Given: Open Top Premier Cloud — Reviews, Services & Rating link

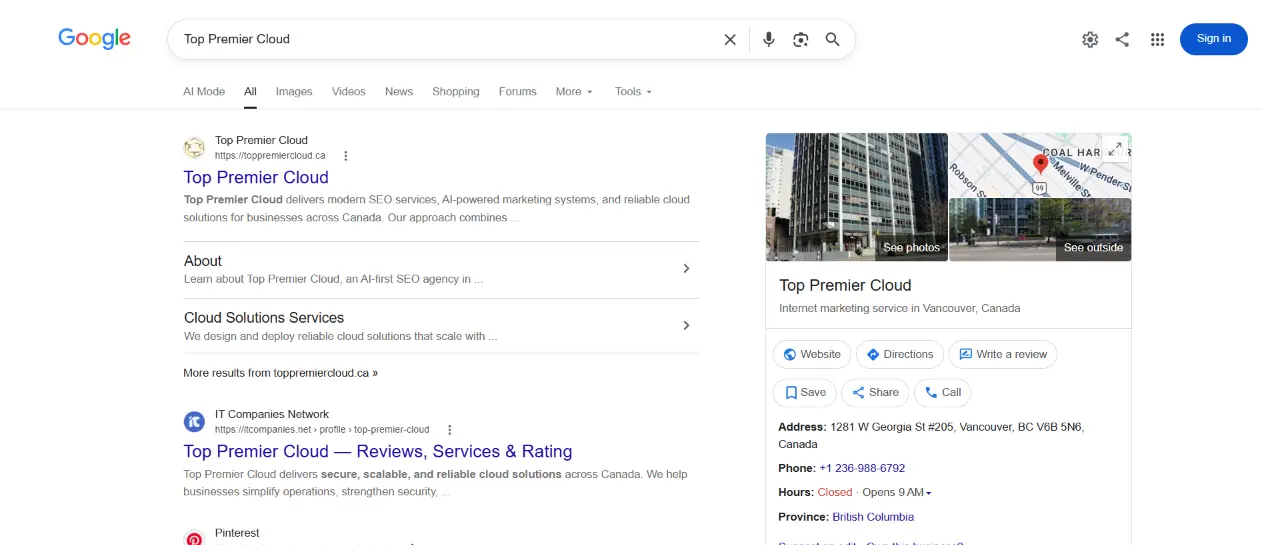Looking at the screenshot, I should click(x=378, y=451).
